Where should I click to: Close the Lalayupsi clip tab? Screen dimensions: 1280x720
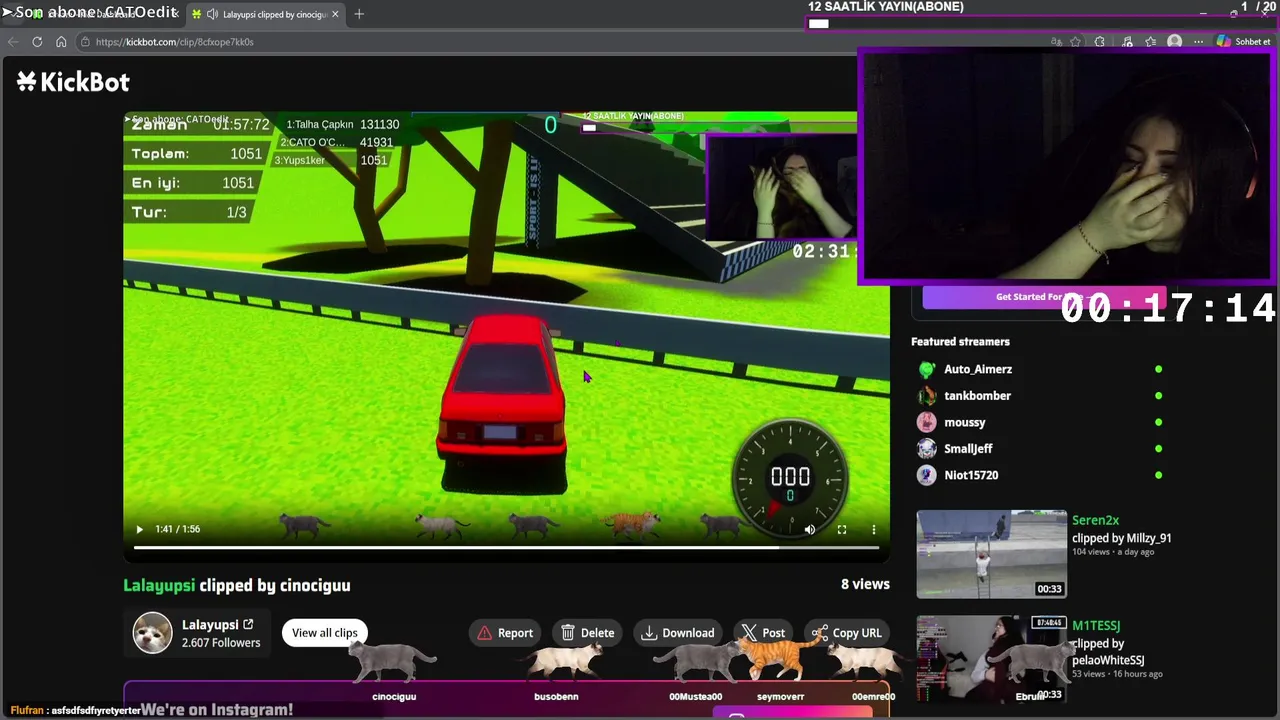pos(335,14)
